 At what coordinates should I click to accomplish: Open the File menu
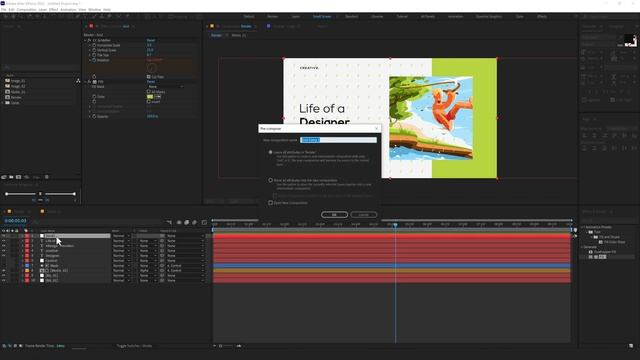[x=4, y=9]
